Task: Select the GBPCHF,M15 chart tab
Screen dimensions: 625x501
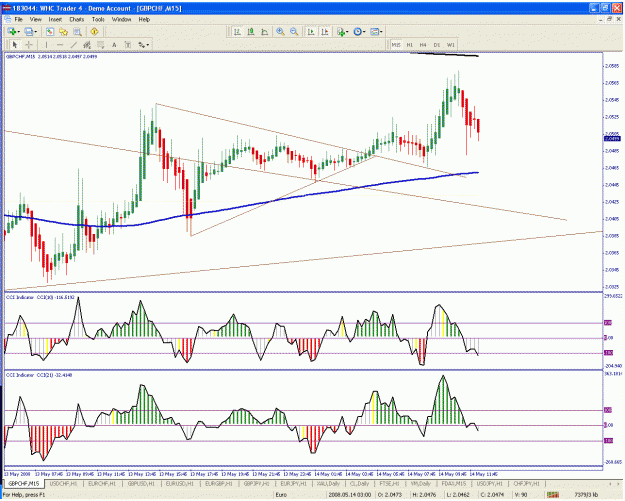Action: click(24, 483)
